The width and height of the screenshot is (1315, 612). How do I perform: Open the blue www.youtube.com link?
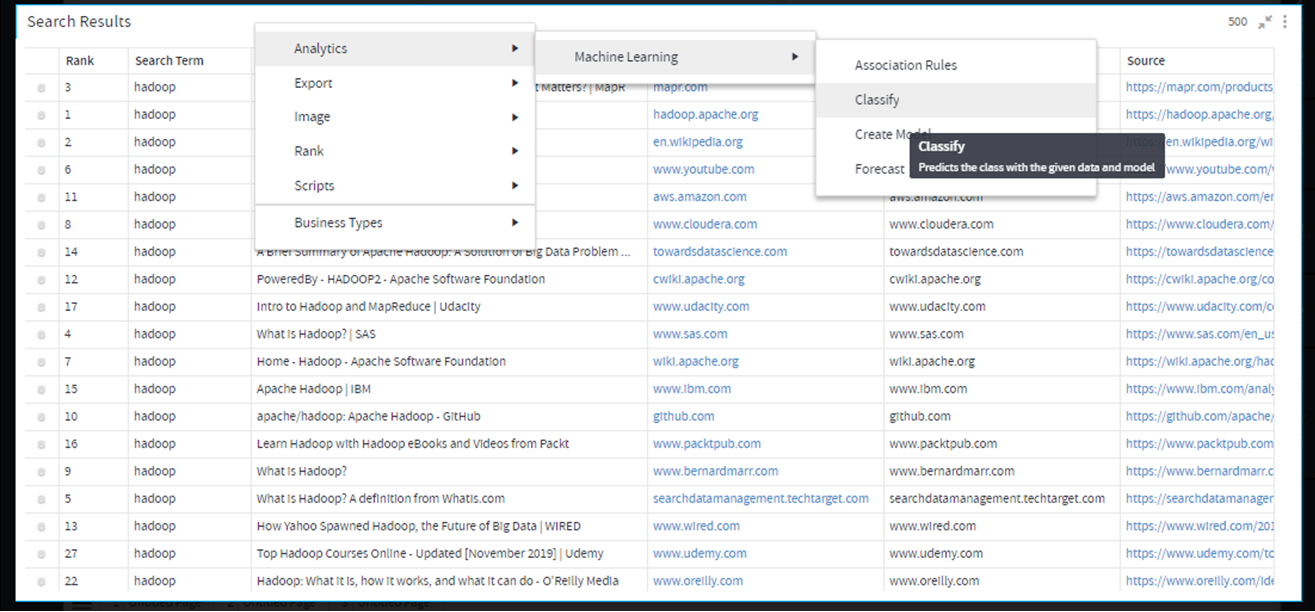point(704,170)
